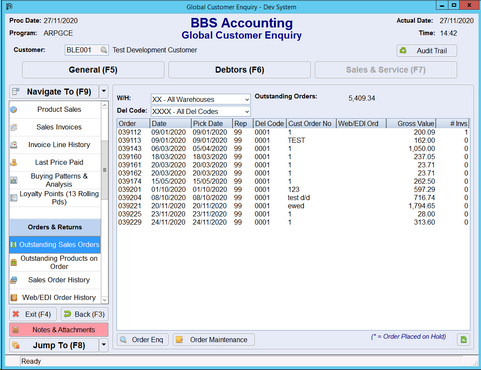Click the customer lookup magnifier icon

[104, 50]
